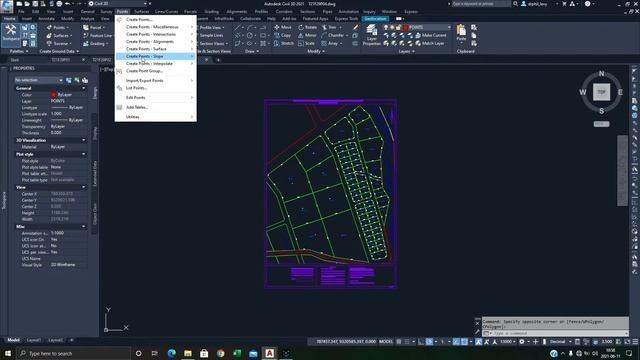Open Create Points - Alignments submenu

[x=156, y=42]
